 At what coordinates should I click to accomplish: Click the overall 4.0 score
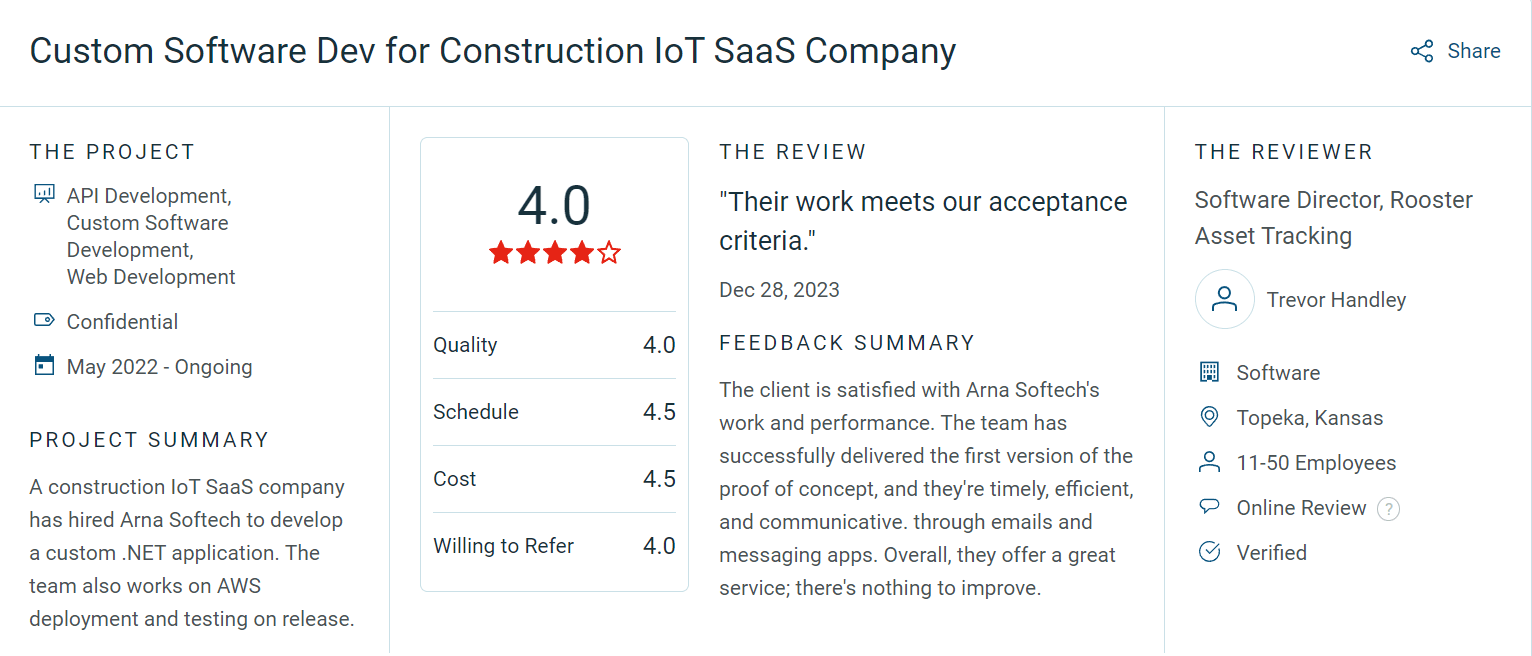[x=554, y=206]
